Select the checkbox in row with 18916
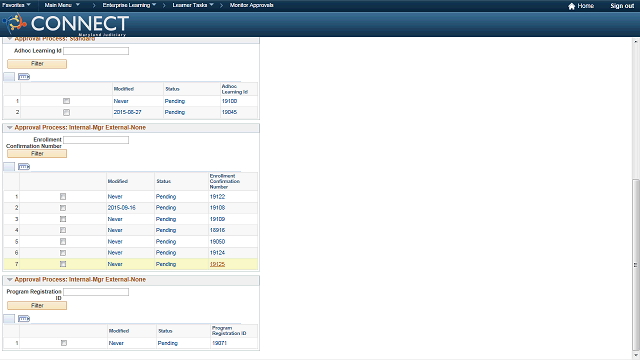 [63, 230]
